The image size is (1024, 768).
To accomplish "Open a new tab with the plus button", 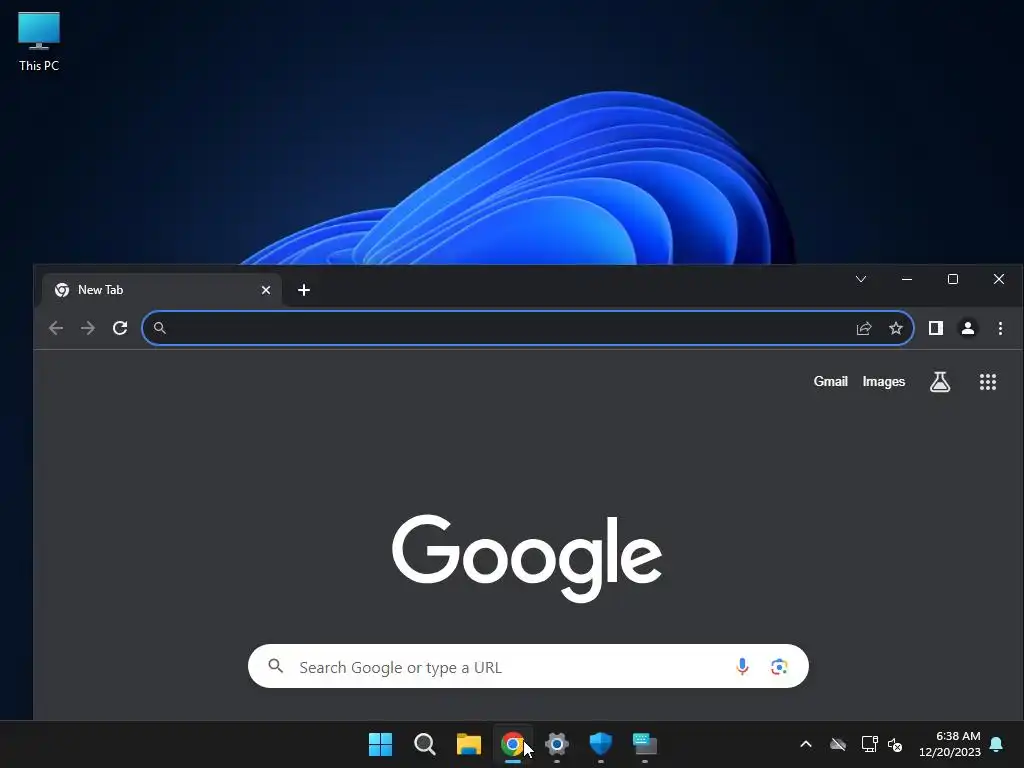I will pyautogui.click(x=304, y=290).
